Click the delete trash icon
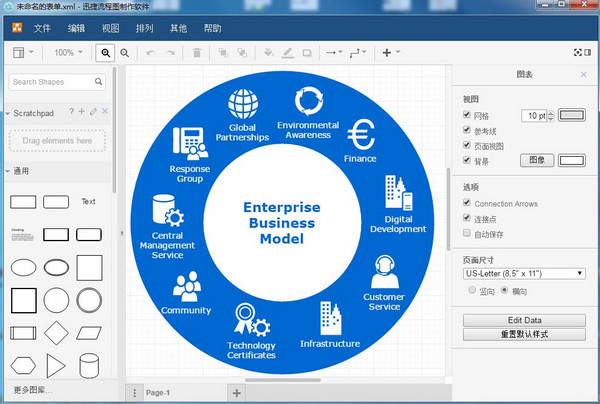600x404 pixels. point(197,52)
